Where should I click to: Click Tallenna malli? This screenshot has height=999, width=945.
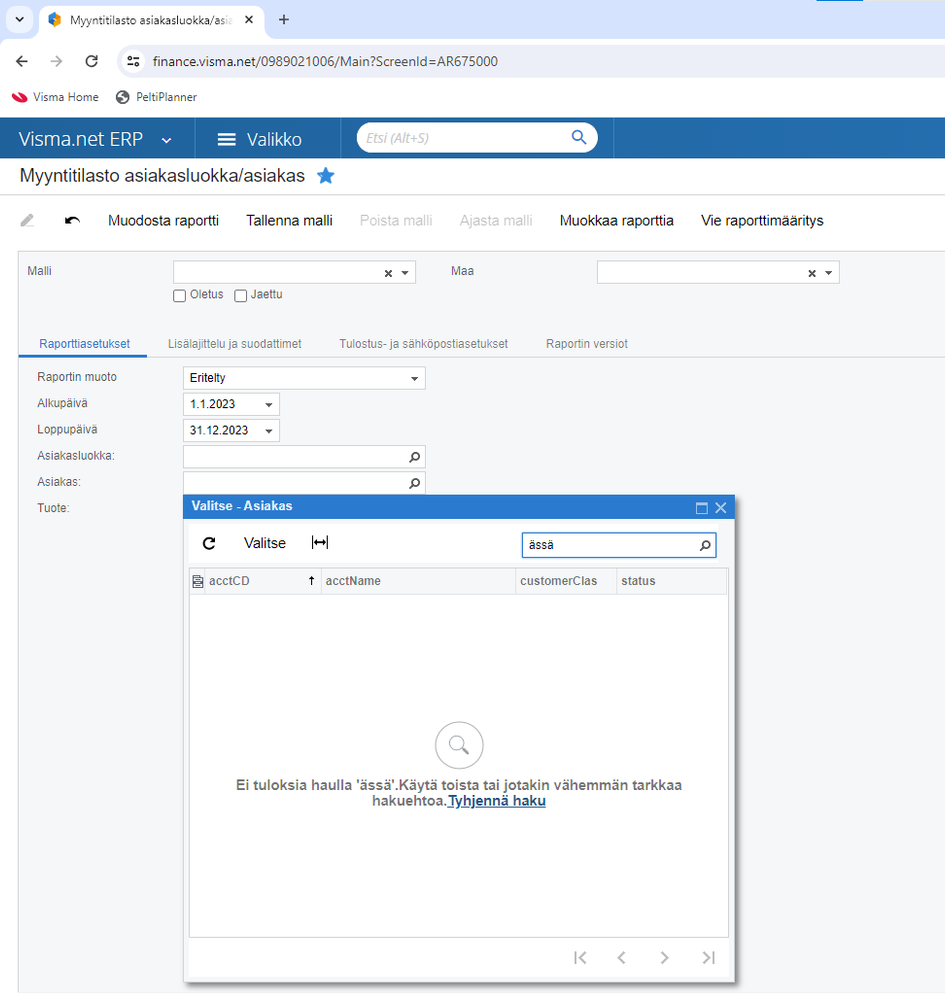[x=289, y=220]
